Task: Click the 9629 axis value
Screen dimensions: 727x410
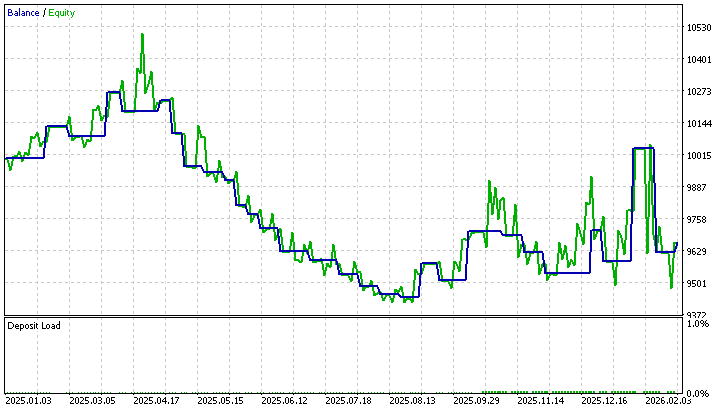Action: pos(699,251)
